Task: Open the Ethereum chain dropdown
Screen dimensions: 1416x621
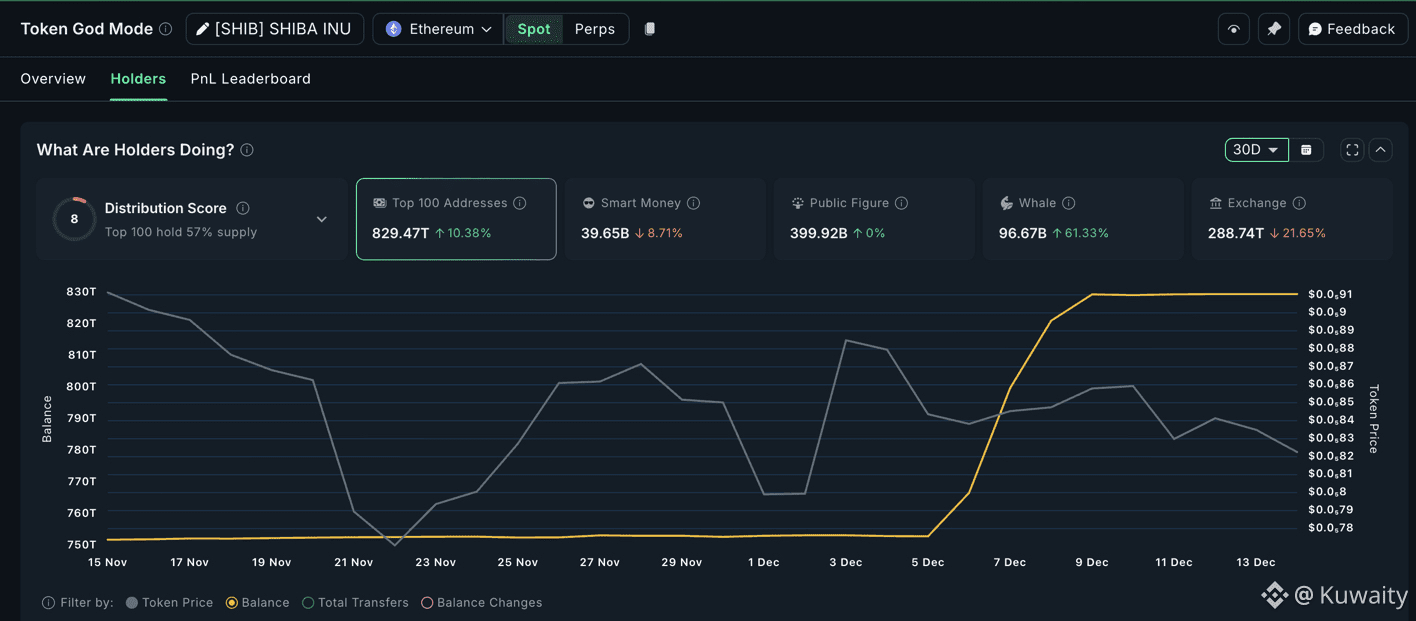Action: coord(439,29)
